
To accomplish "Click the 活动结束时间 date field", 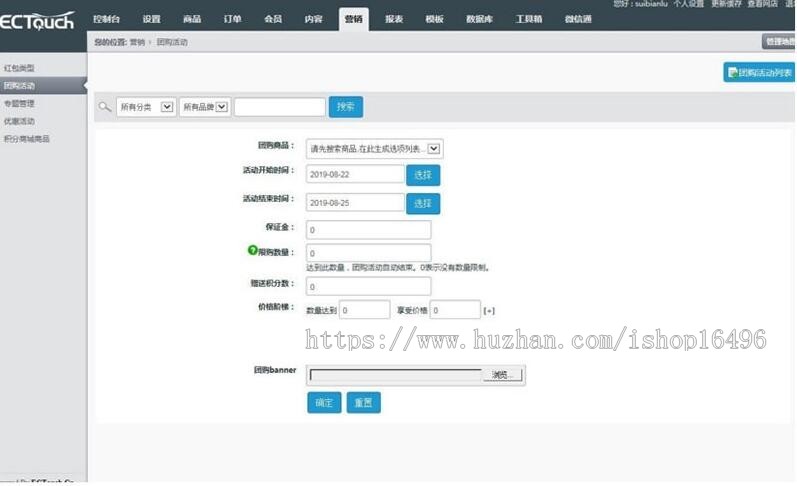I will [355, 202].
